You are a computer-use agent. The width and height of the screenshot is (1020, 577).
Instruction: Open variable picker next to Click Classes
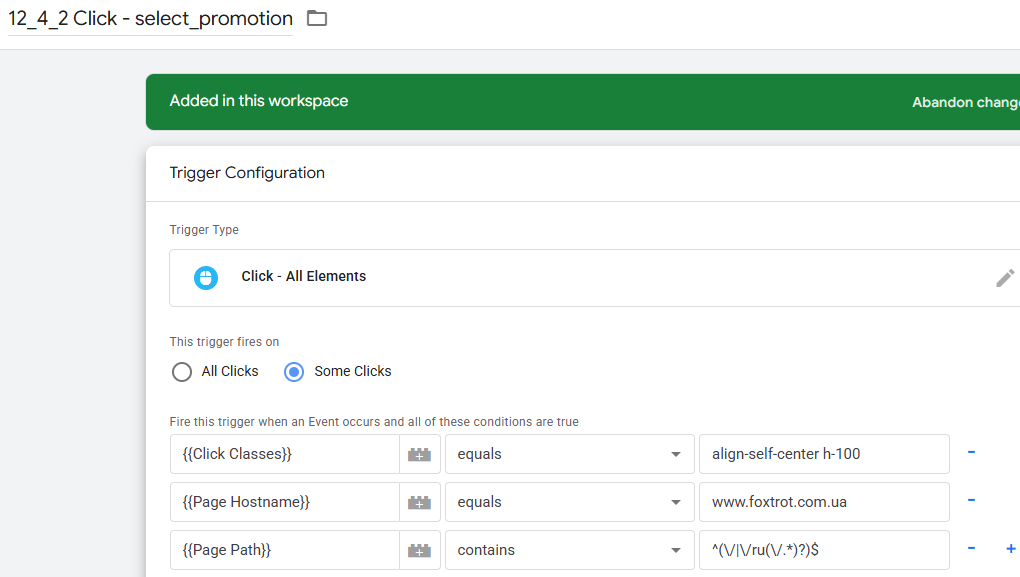click(x=419, y=454)
